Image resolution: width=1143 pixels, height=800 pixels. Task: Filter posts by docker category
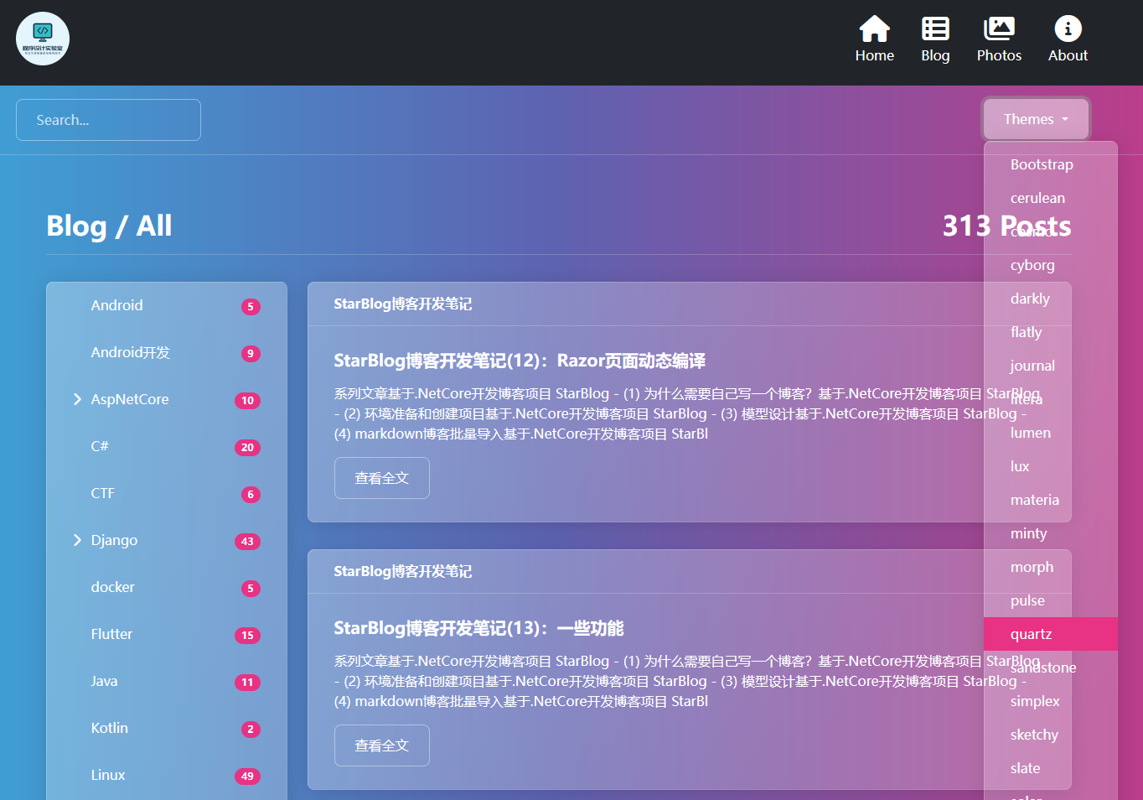click(112, 587)
